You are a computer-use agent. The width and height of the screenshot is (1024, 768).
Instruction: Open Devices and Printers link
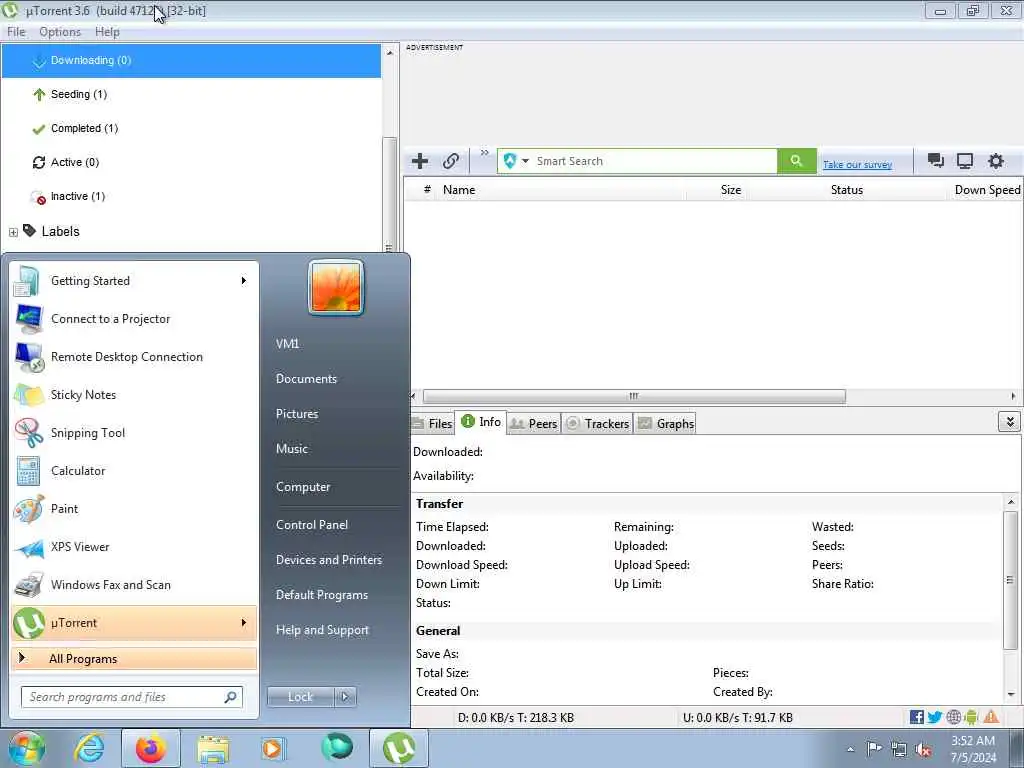pyautogui.click(x=328, y=560)
